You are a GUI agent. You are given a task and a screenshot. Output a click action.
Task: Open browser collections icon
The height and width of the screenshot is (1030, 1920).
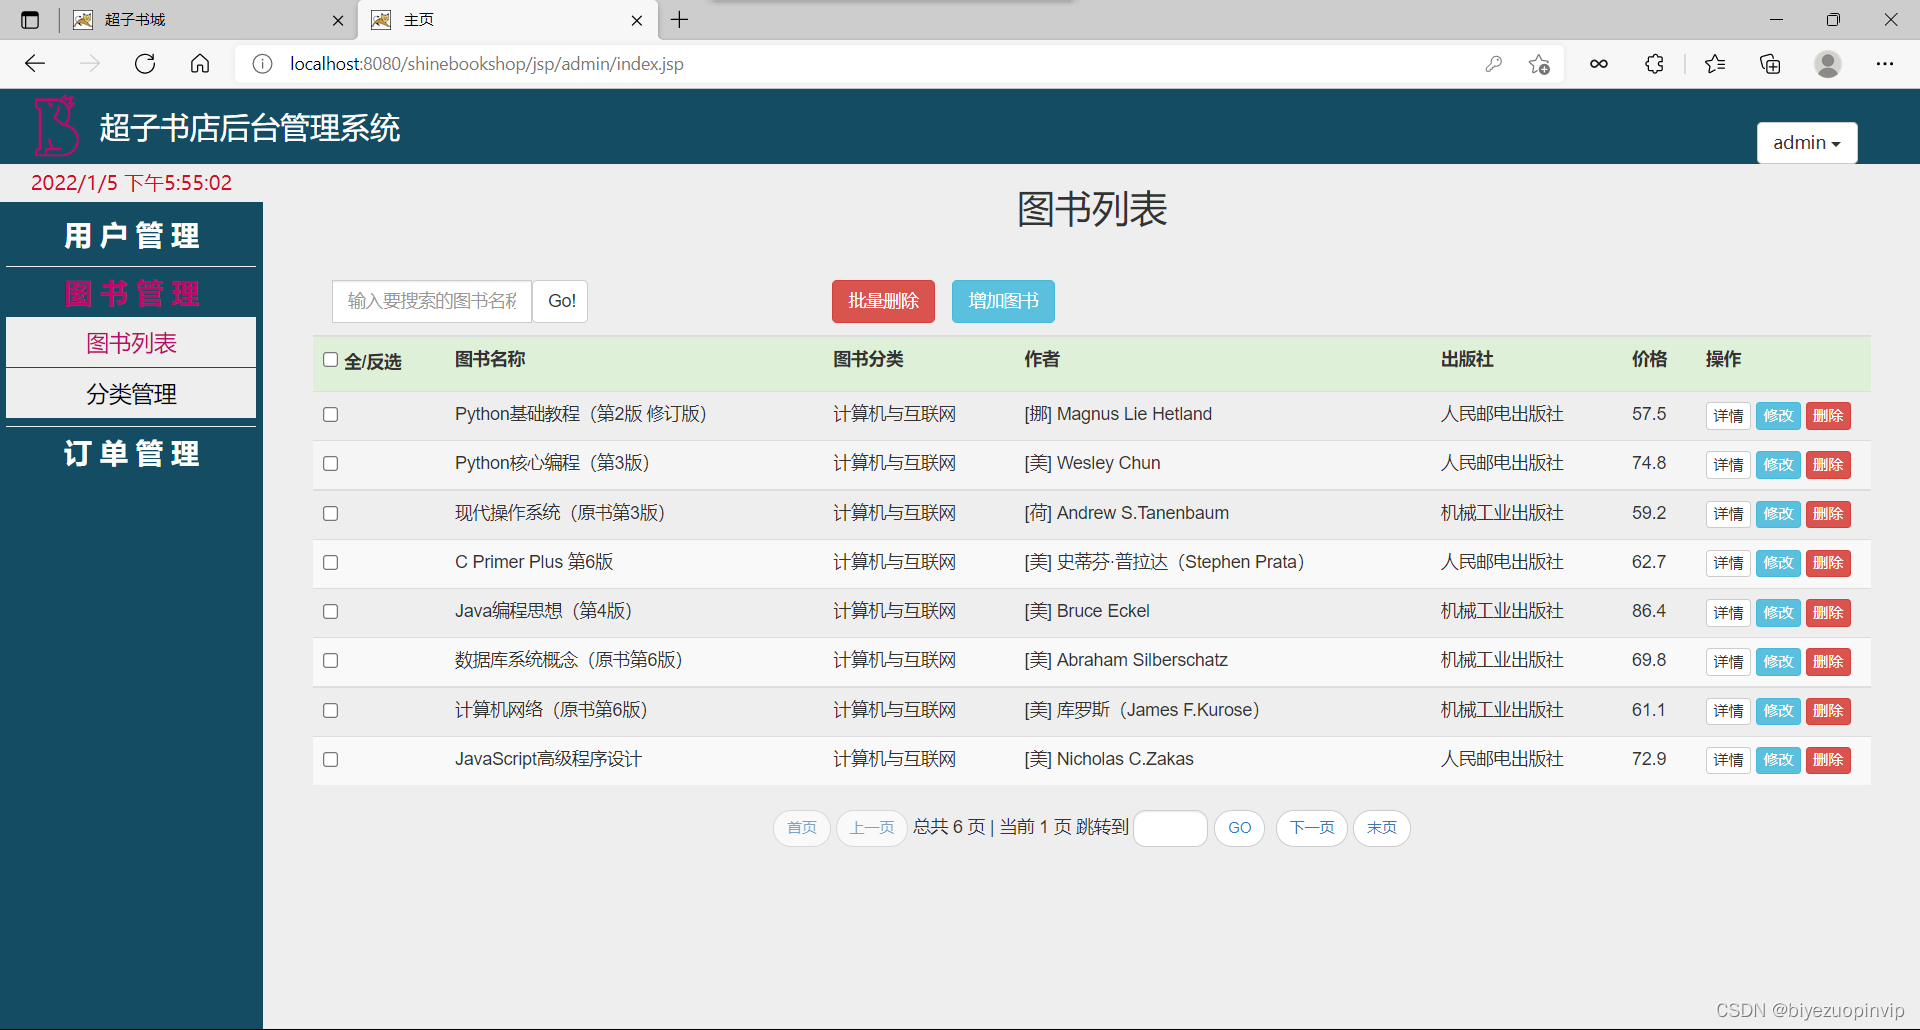(1770, 64)
